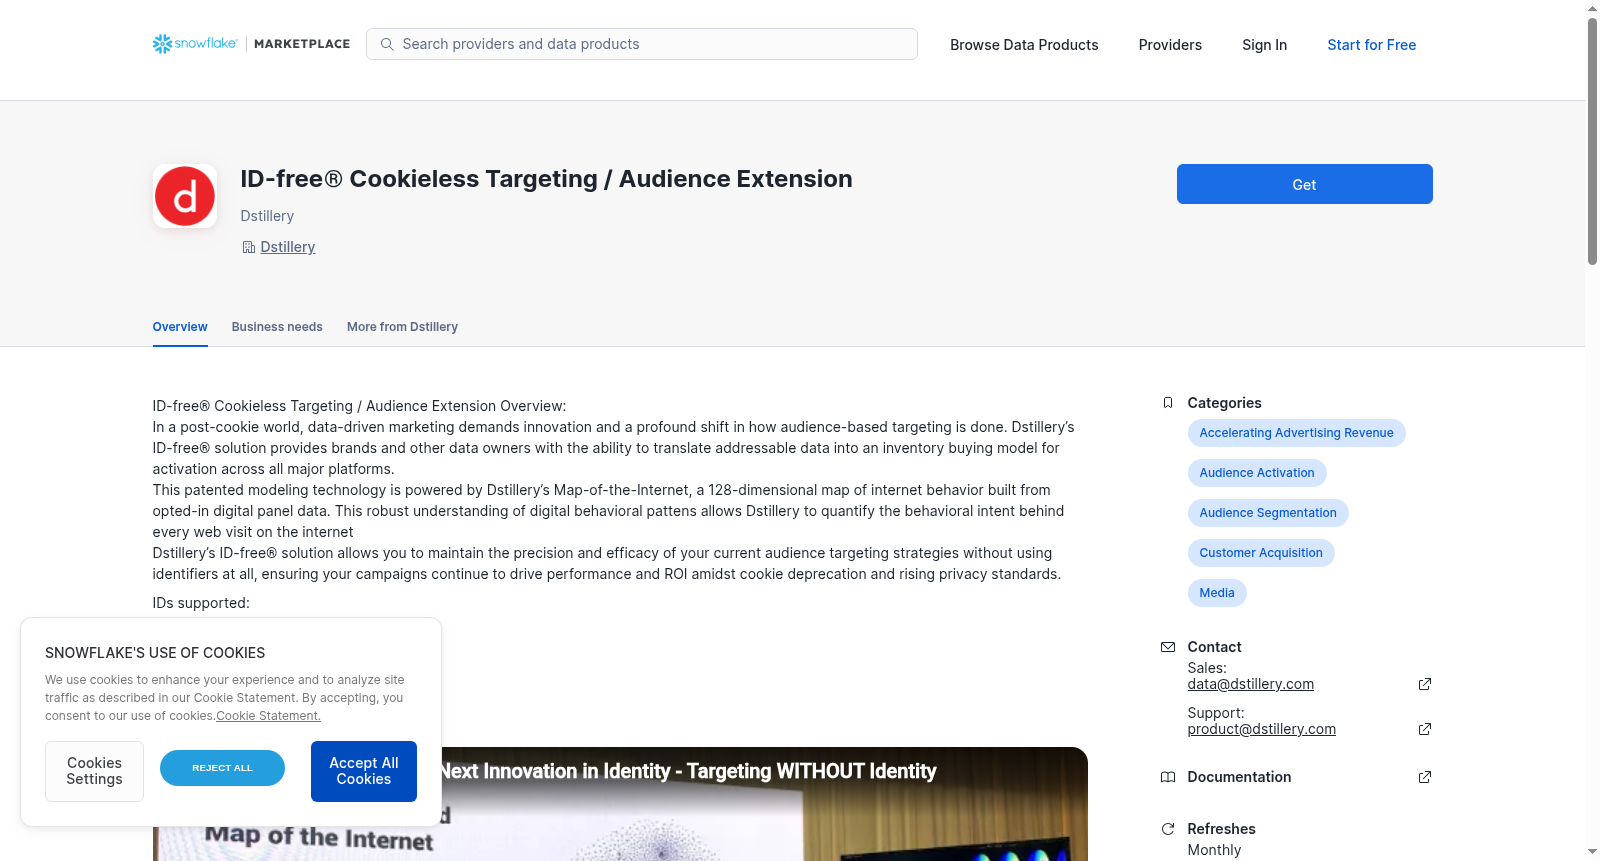The image size is (1600, 861).
Task: Click the Dstillery red logo icon
Action: (185, 196)
